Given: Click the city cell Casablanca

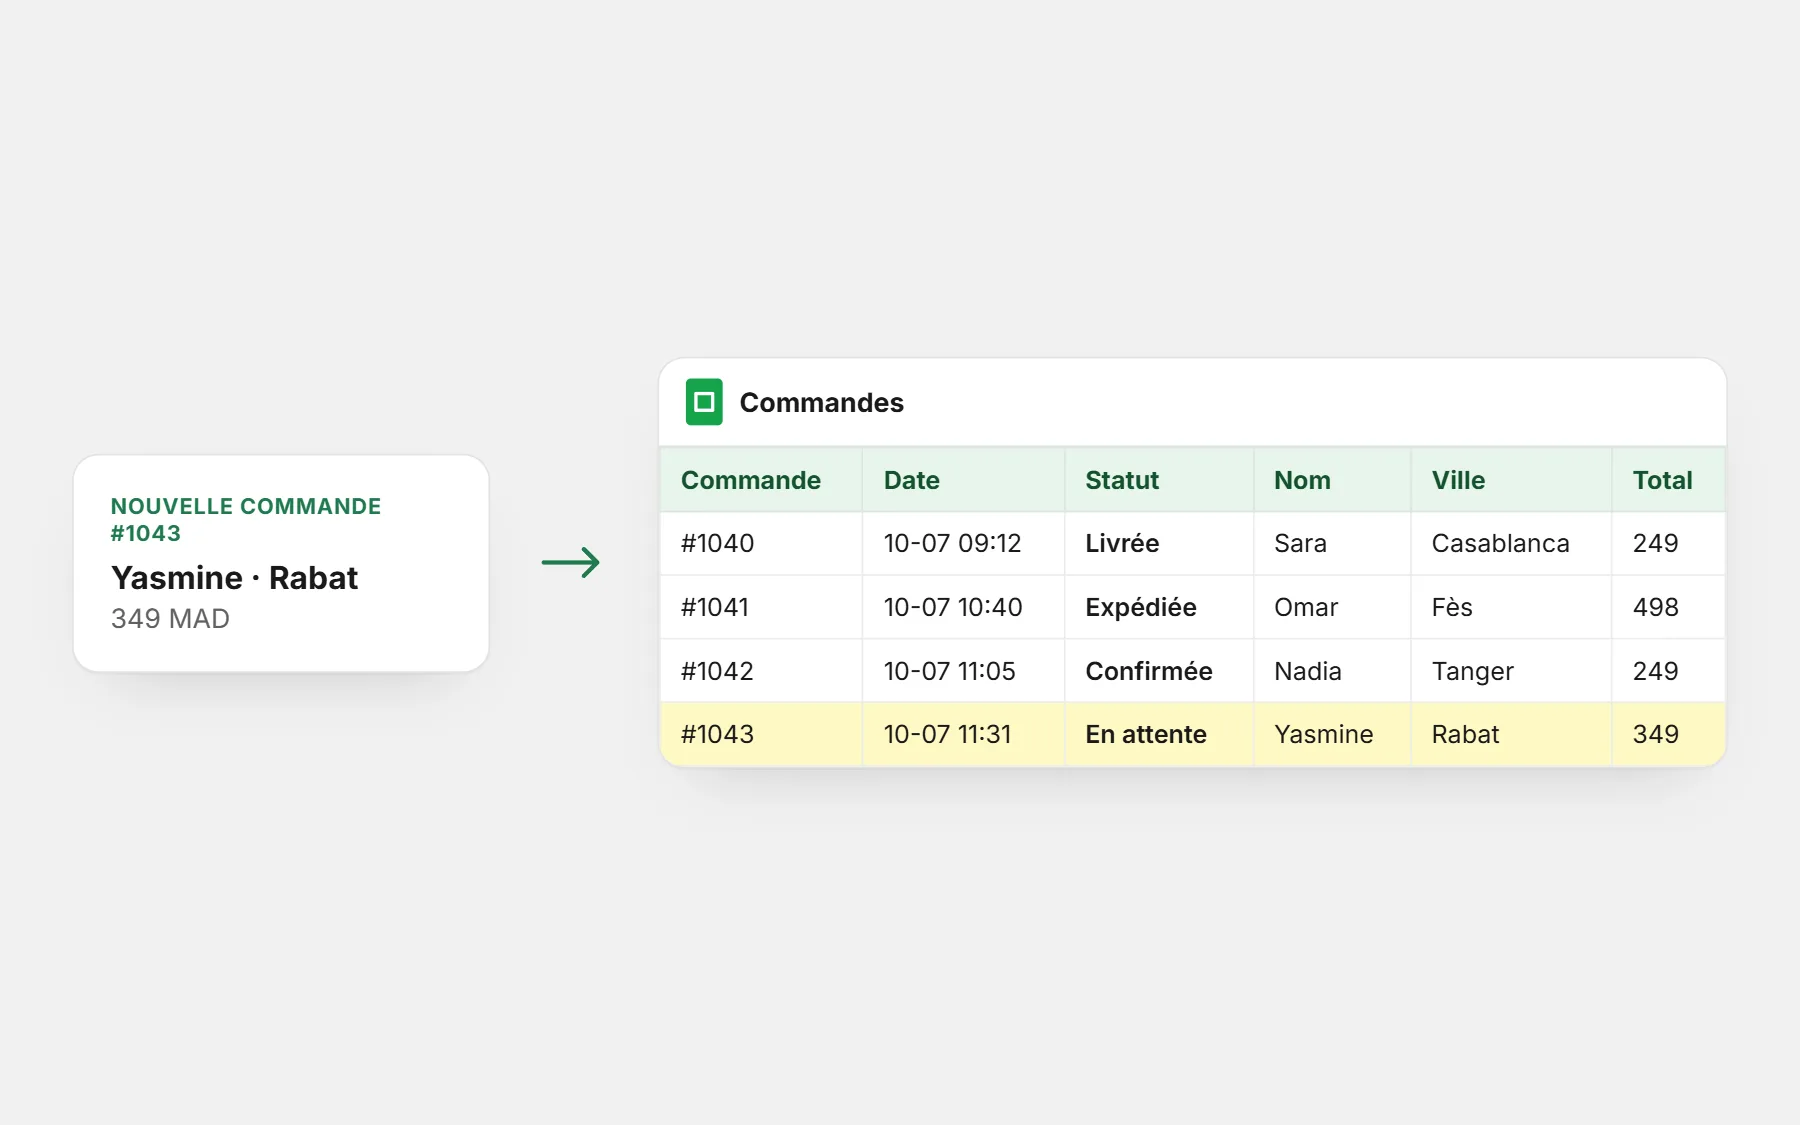Looking at the screenshot, I should 1511,544.
